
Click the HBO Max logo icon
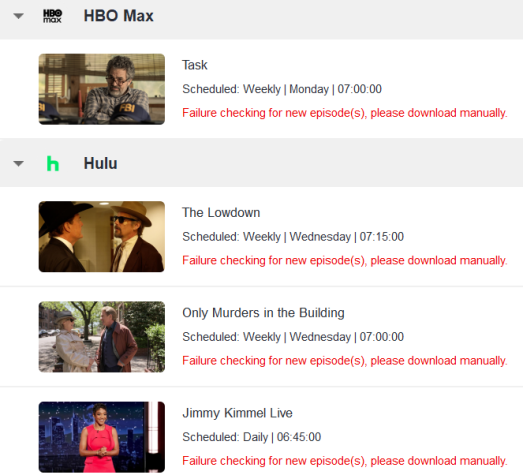coord(52,16)
